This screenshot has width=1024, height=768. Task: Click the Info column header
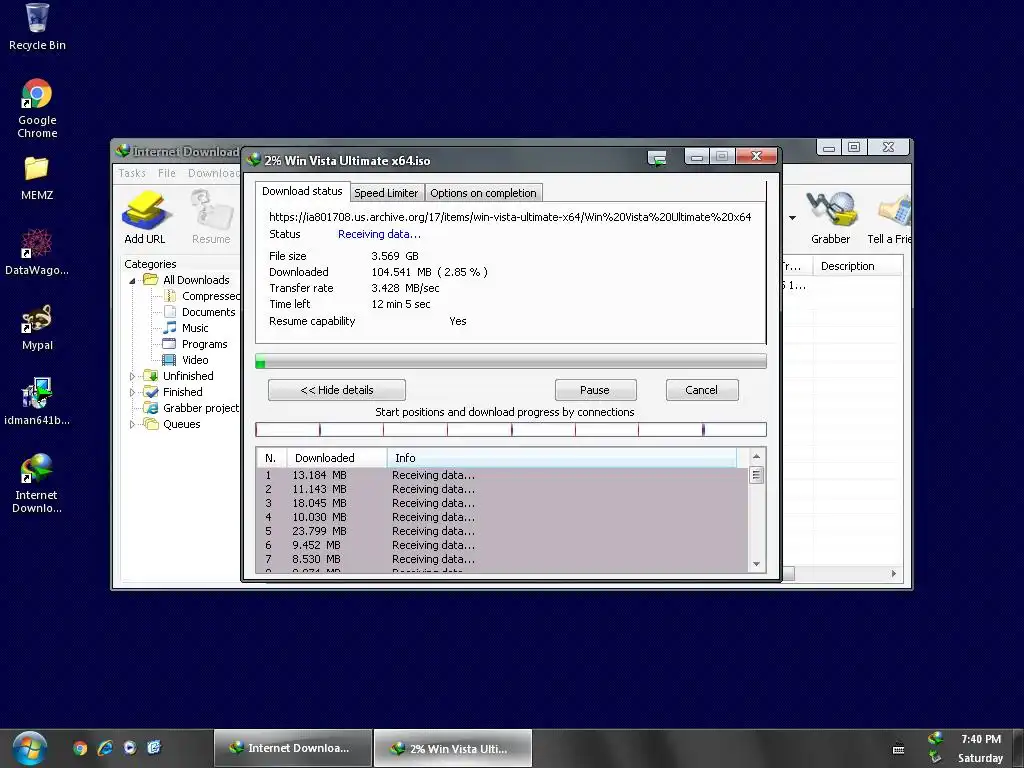562,458
